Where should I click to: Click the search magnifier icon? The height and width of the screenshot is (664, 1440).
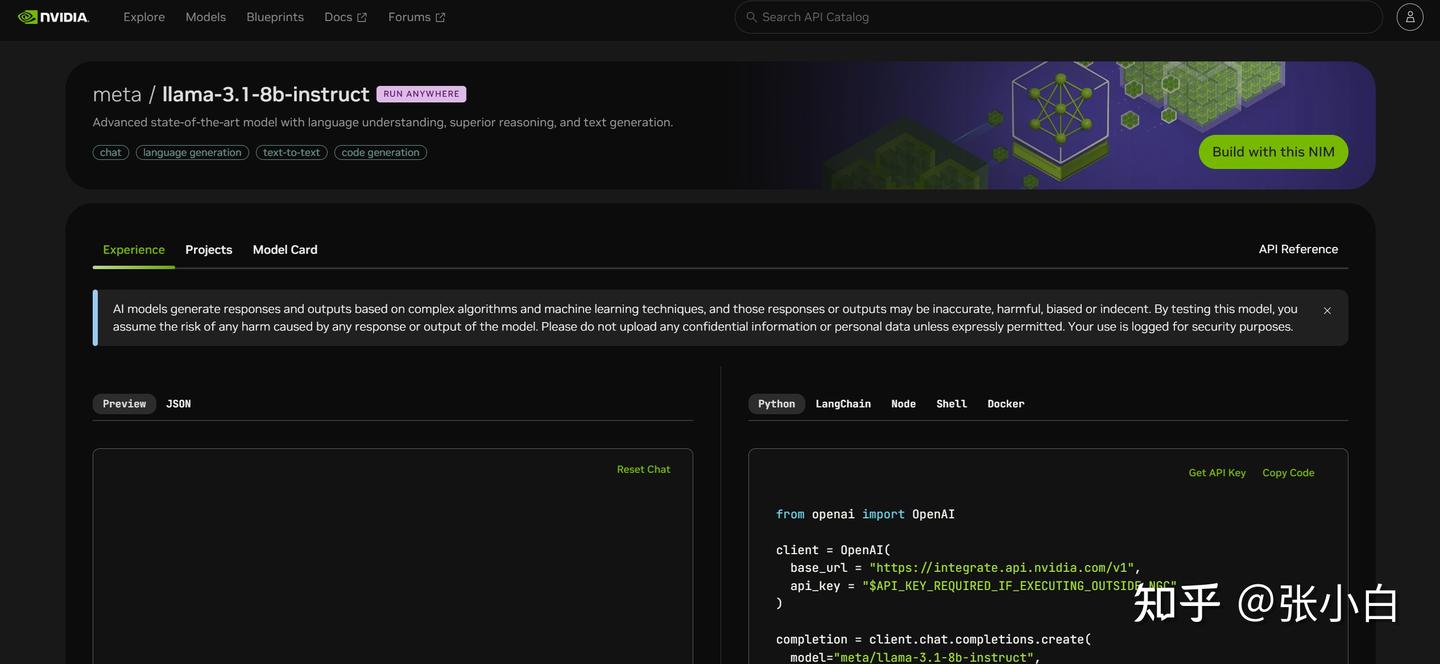tap(751, 17)
